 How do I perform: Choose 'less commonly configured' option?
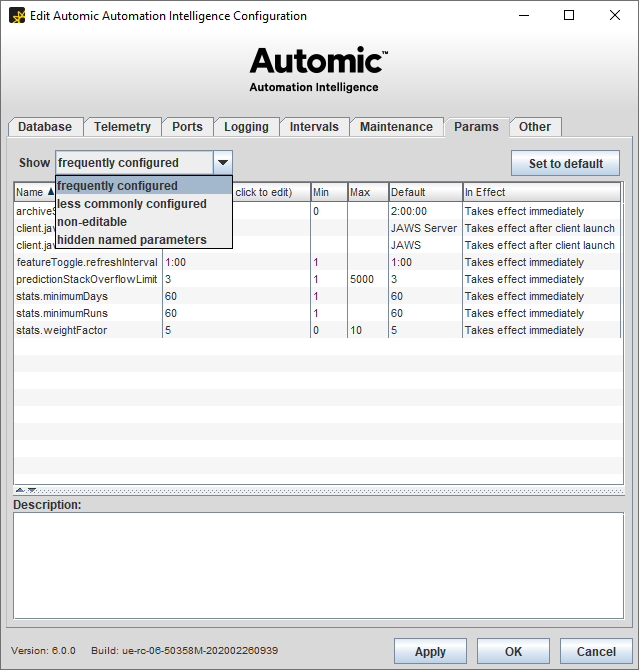(x=144, y=204)
